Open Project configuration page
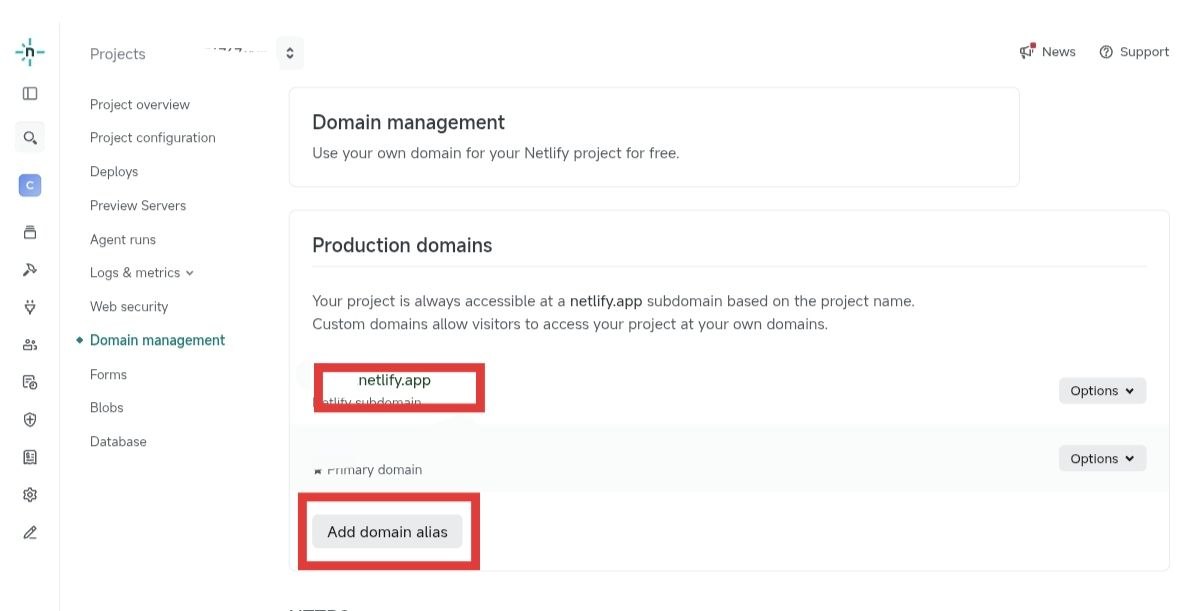The image size is (1199, 611). click(x=152, y=138)
